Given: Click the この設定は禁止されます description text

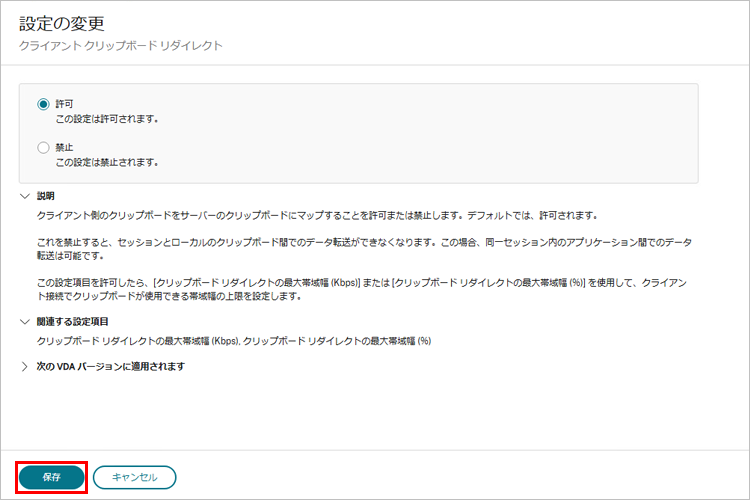Looking at the screenshot, I should 107,162.
